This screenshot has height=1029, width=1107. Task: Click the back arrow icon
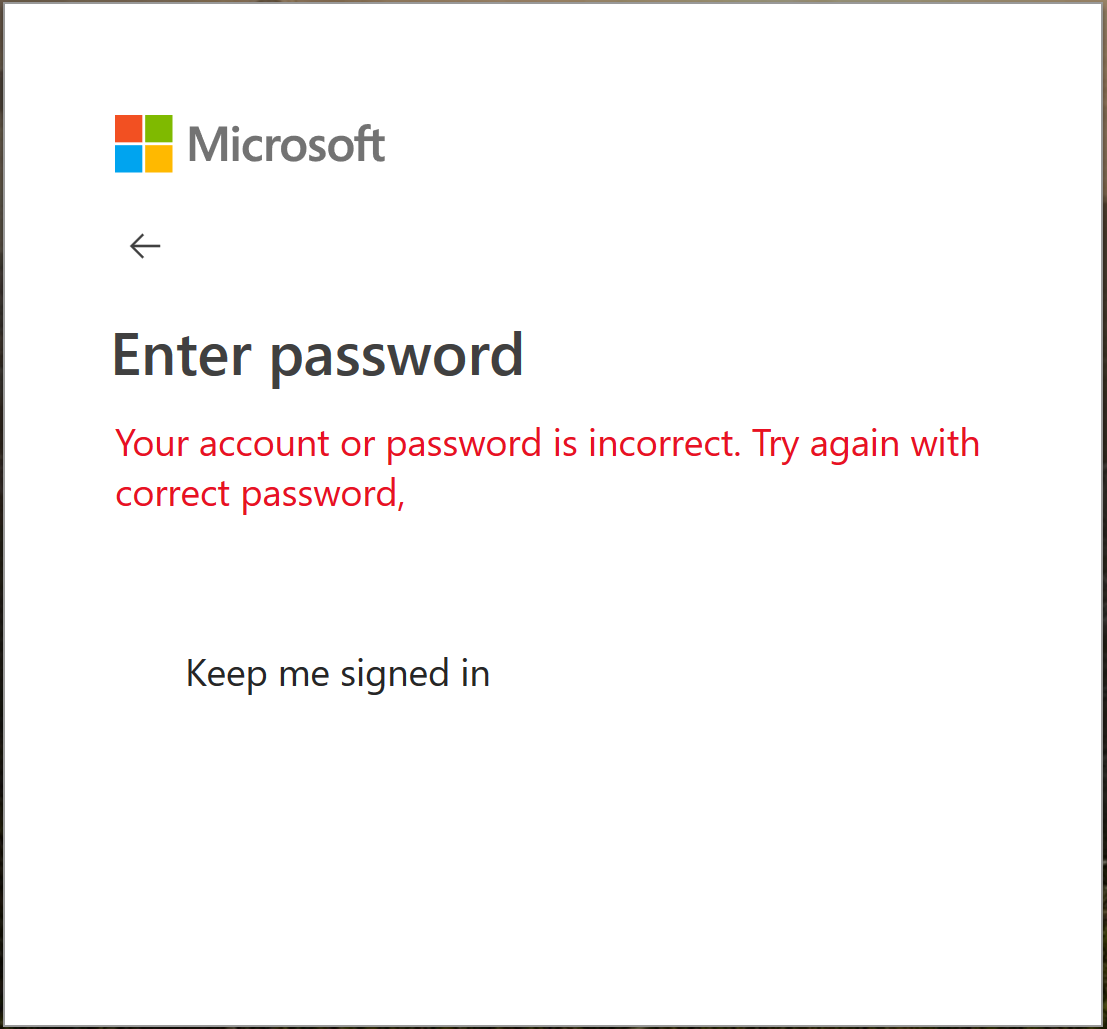point(145,246)
